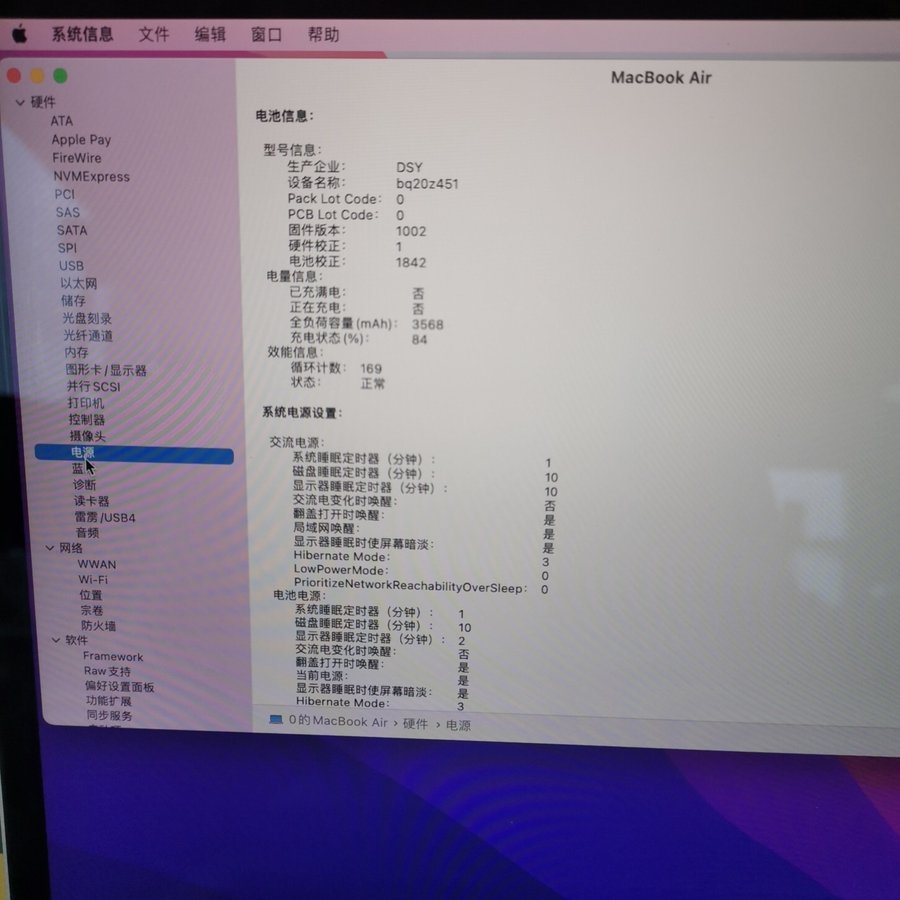Click the PrioritizeNetworkReachabilityOverSleep label
900x900 pixels.
[410, 587]
